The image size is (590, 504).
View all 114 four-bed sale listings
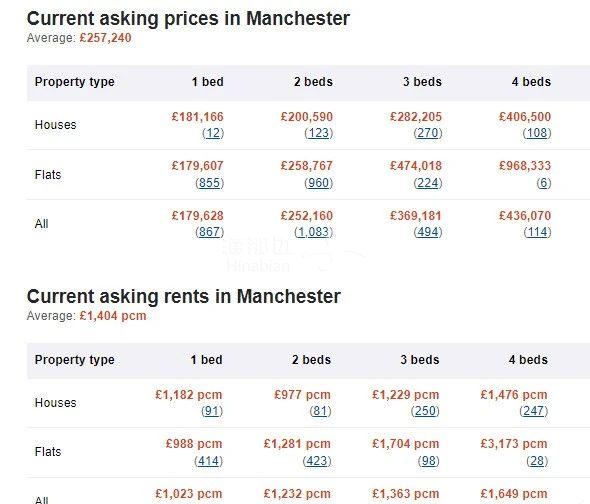tap(537, 232)
